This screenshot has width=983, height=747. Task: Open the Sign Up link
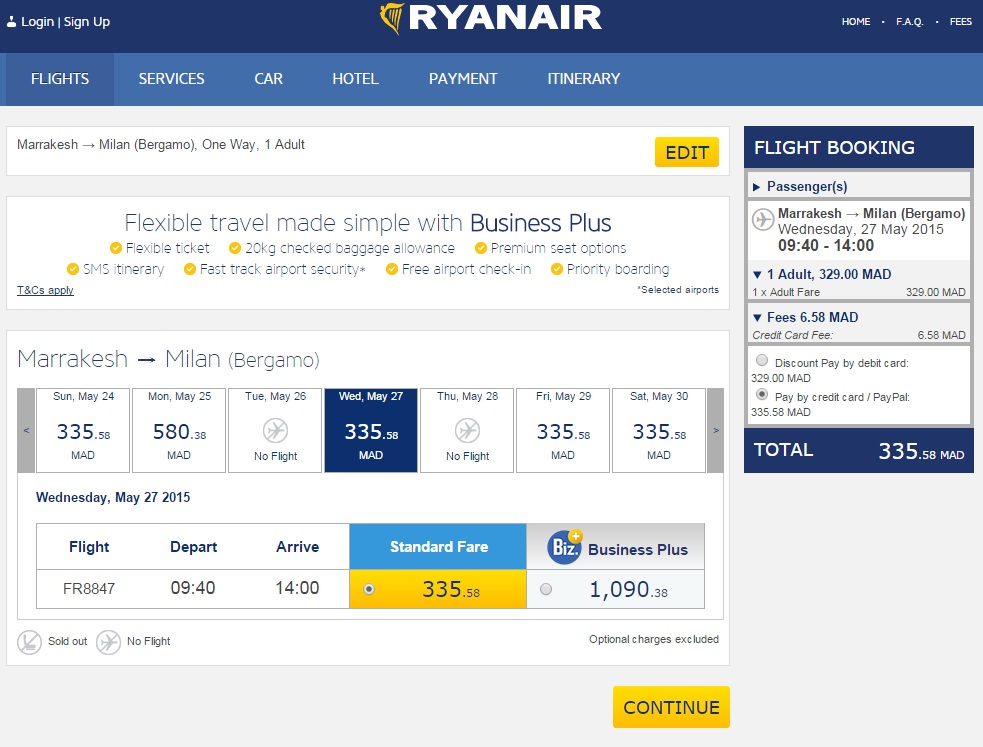[87, 22]
